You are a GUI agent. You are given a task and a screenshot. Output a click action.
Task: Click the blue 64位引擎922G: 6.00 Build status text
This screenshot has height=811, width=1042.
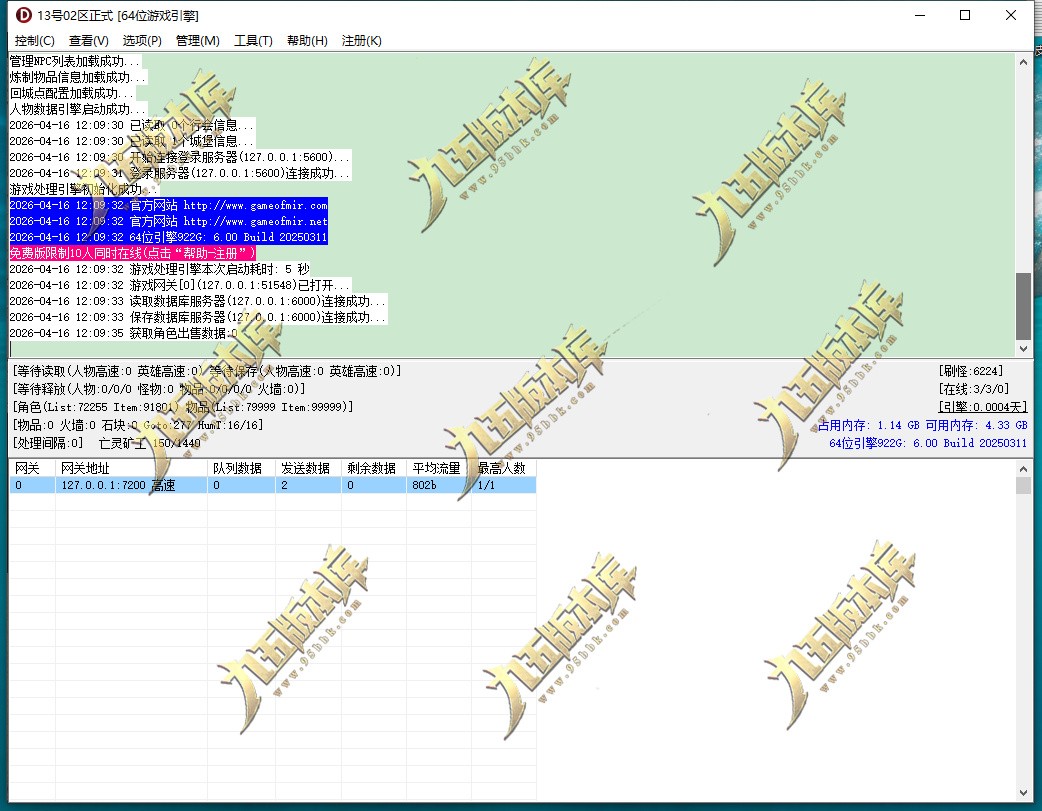928,443
